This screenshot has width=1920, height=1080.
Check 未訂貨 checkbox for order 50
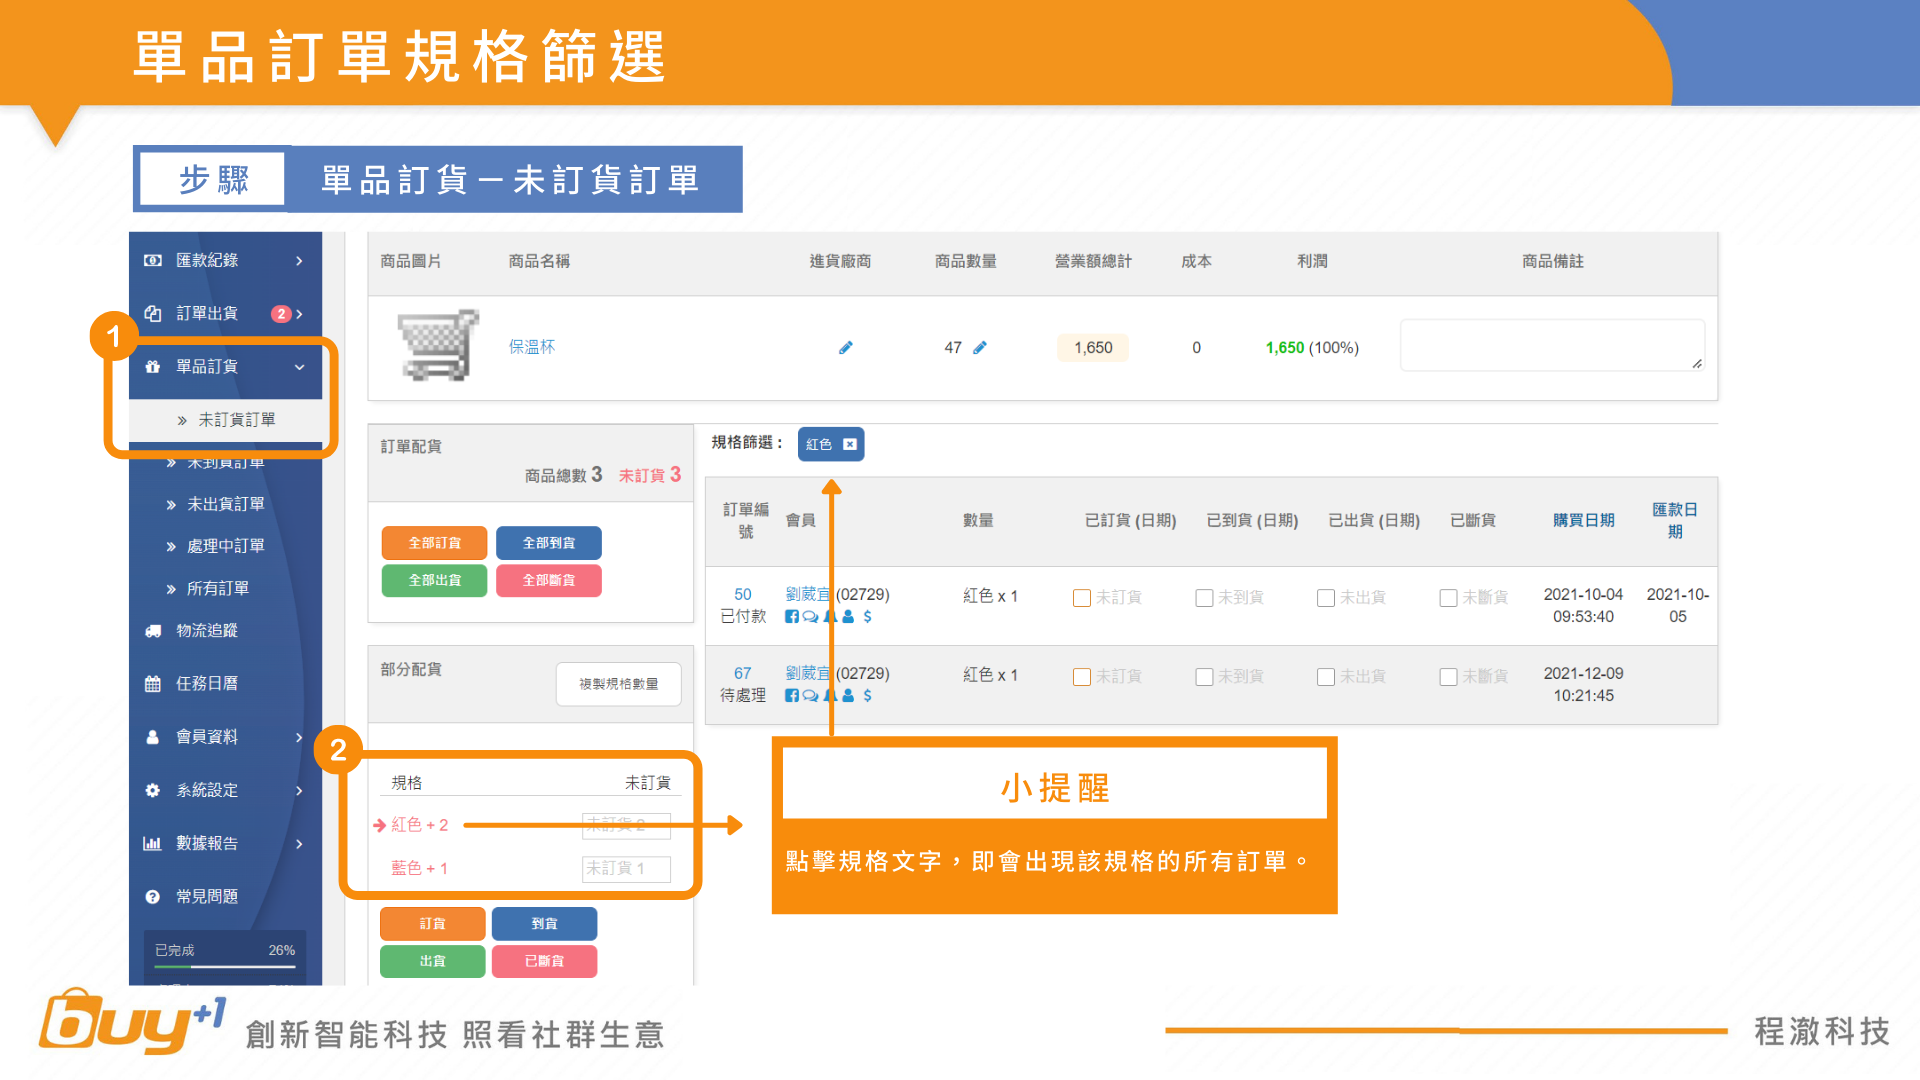(1081, 598)
